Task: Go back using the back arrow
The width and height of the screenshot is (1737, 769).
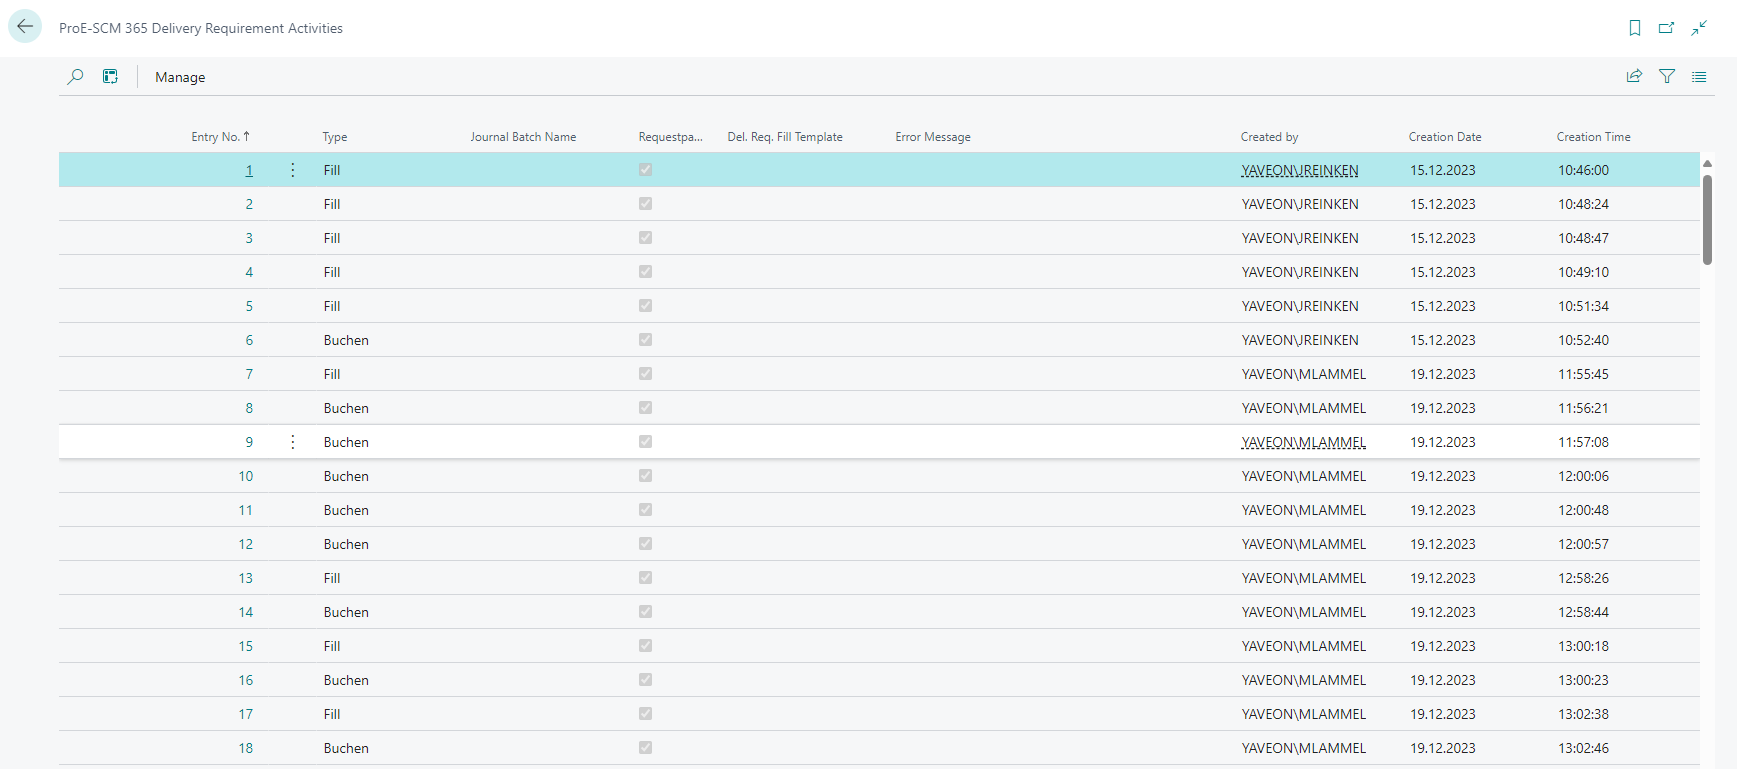Action: coord(25,27)
